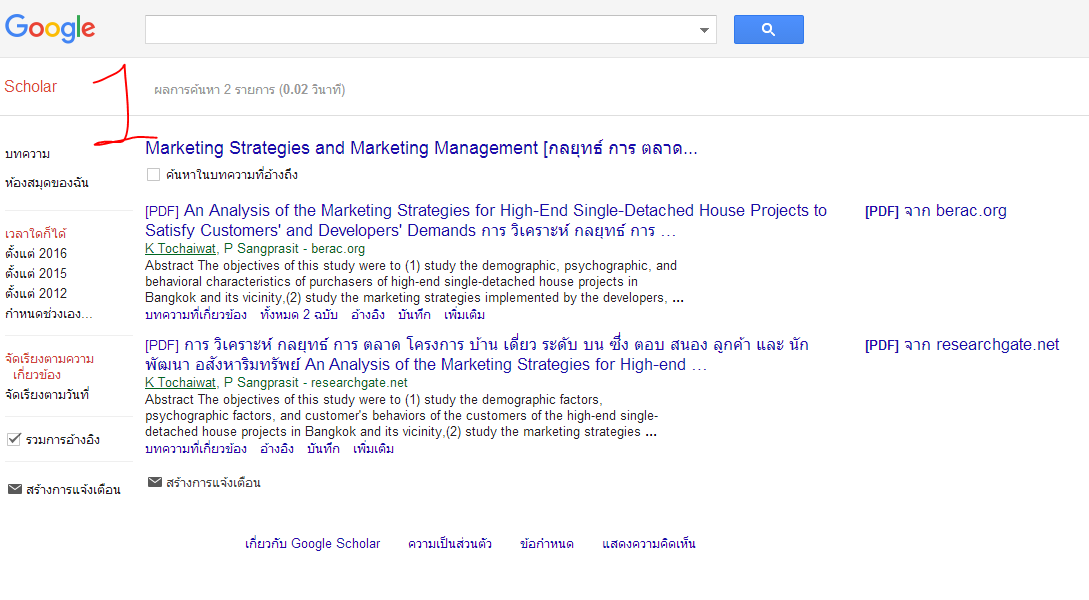Filter results ตั้งแต่ 2012

(36, 294)
